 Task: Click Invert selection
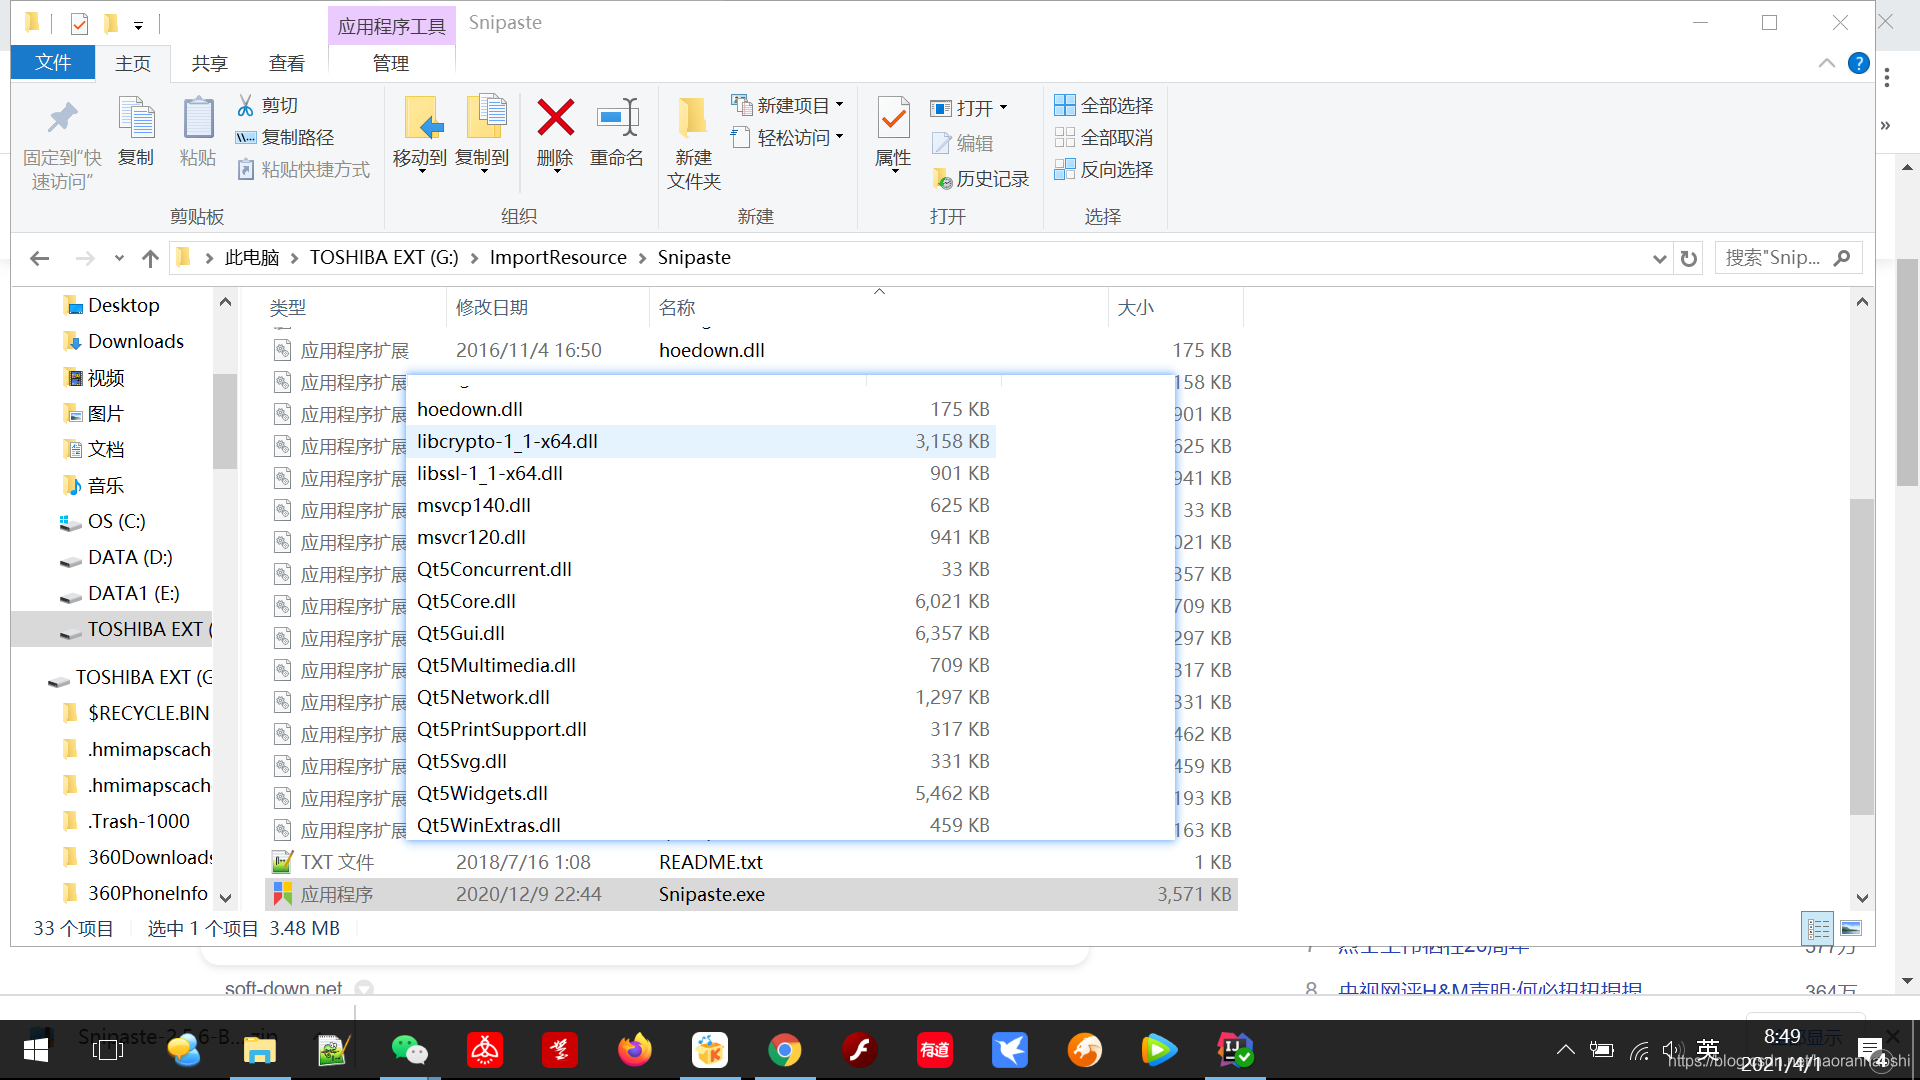[x=1104, y=169]
